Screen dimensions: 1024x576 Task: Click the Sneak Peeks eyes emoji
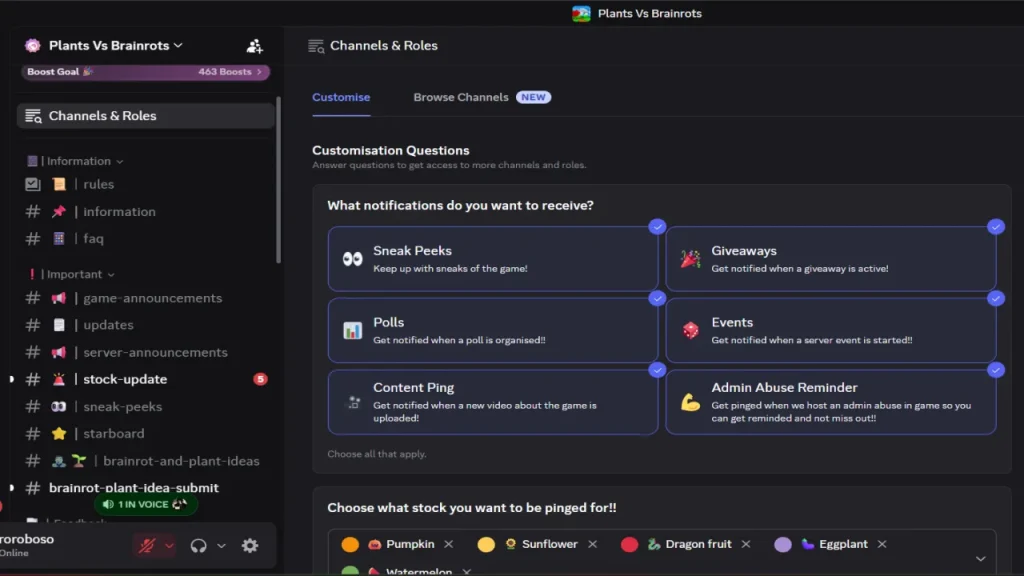point(353,259)
